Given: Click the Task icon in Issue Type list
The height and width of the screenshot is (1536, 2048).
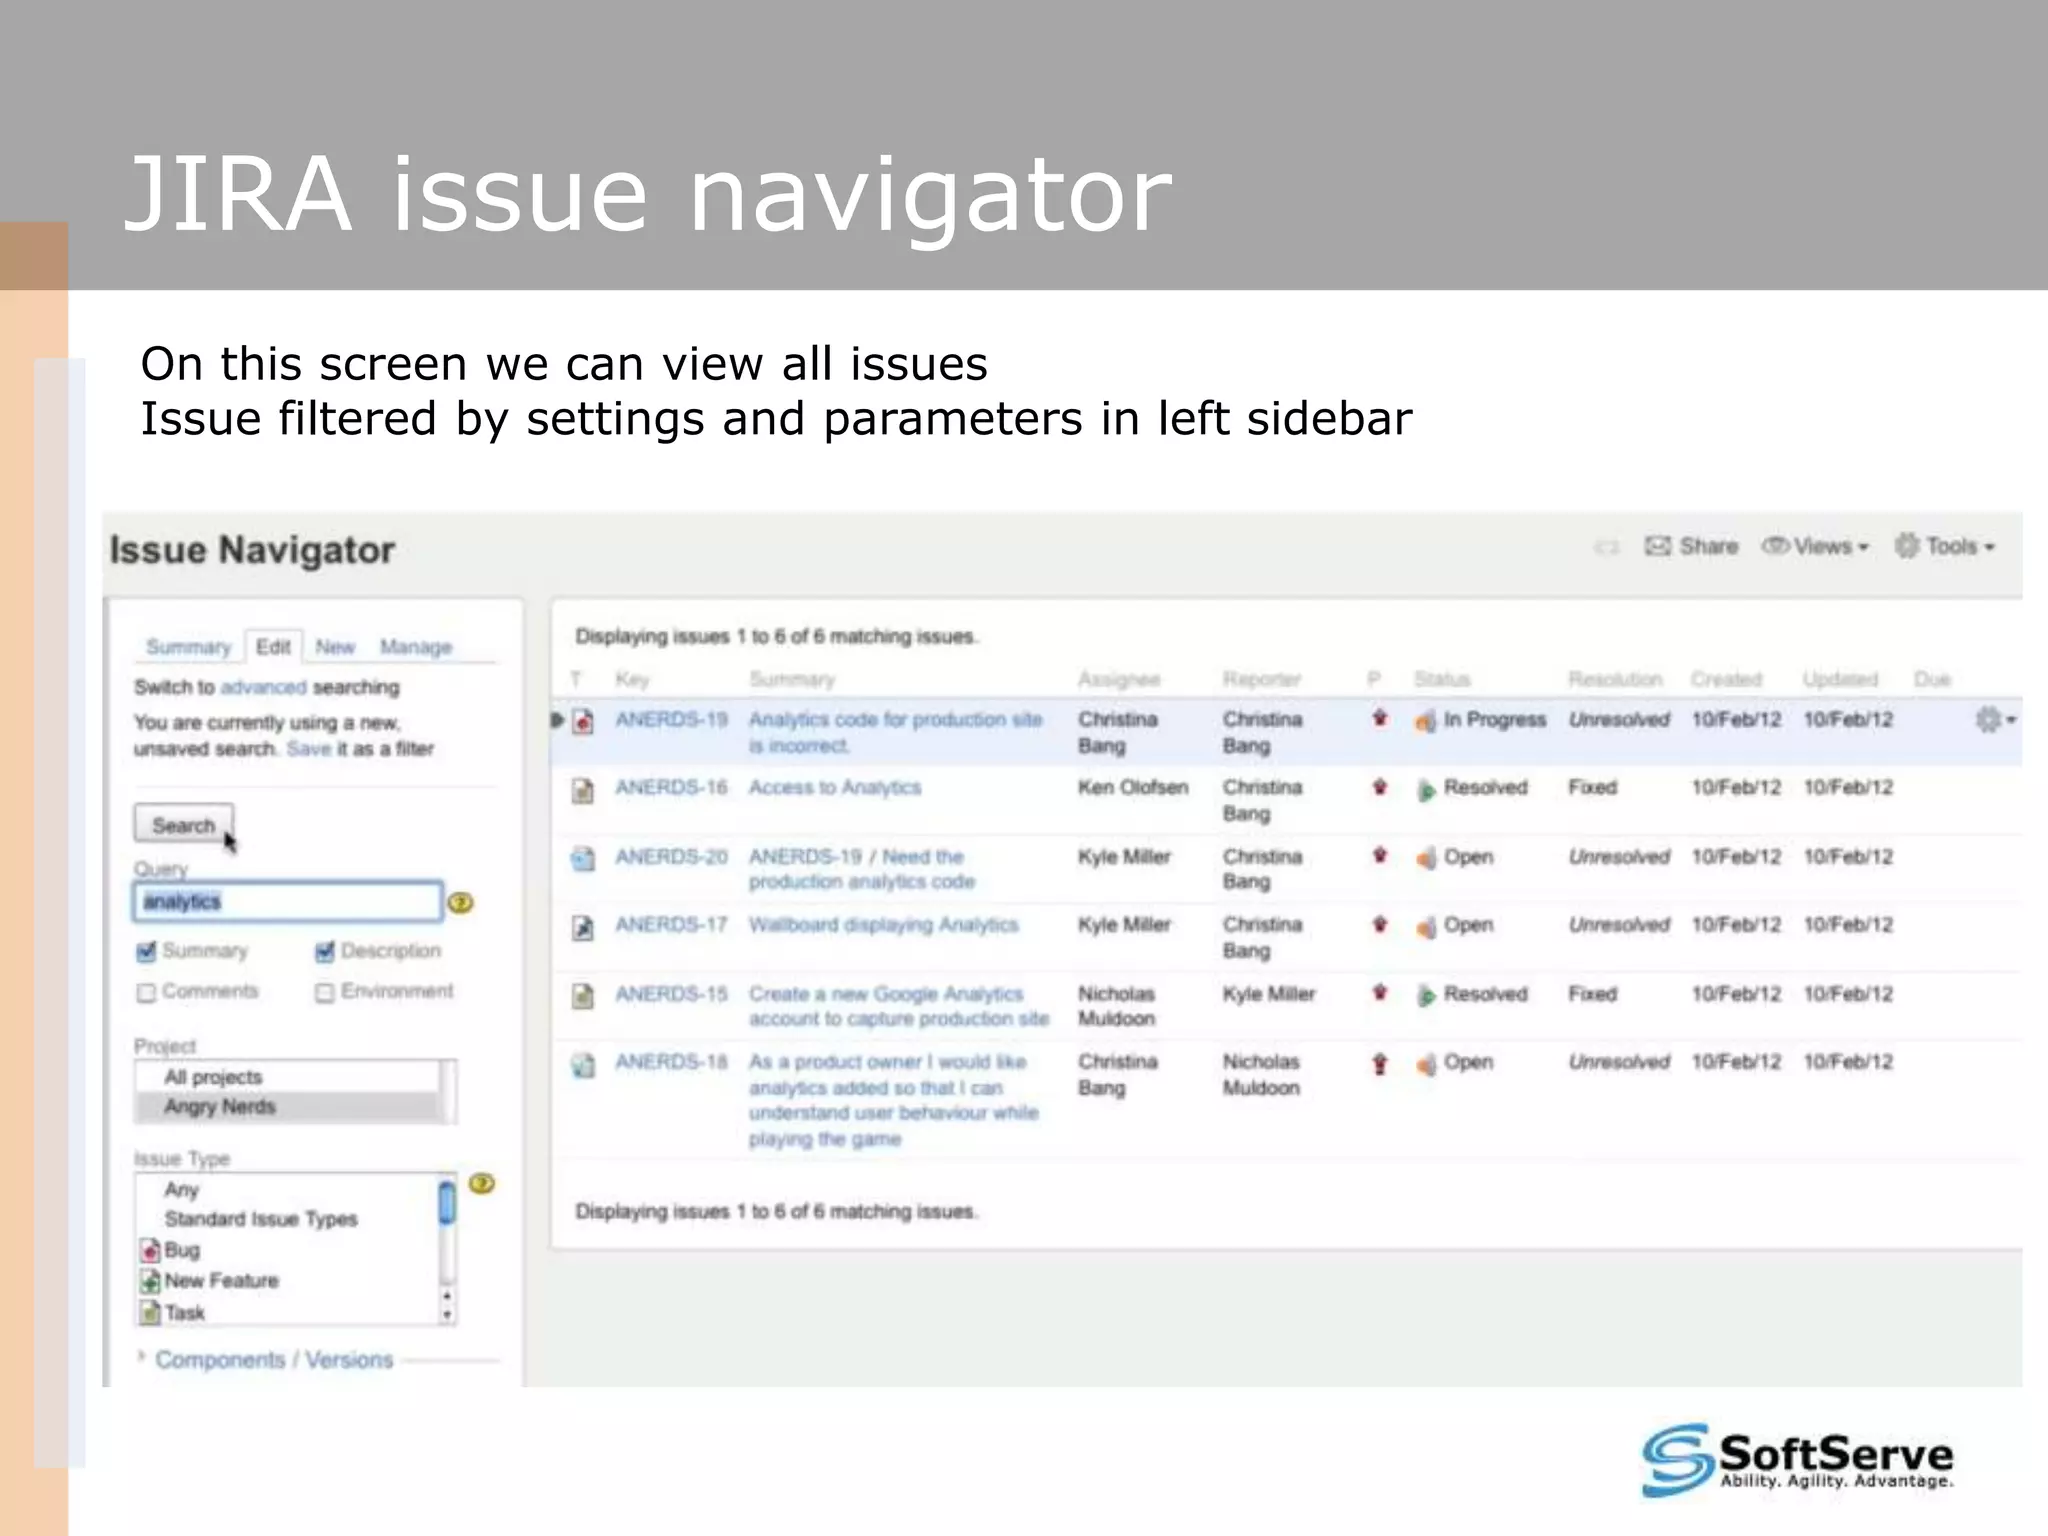Looking at the screenshot, I should [150, 1313].
